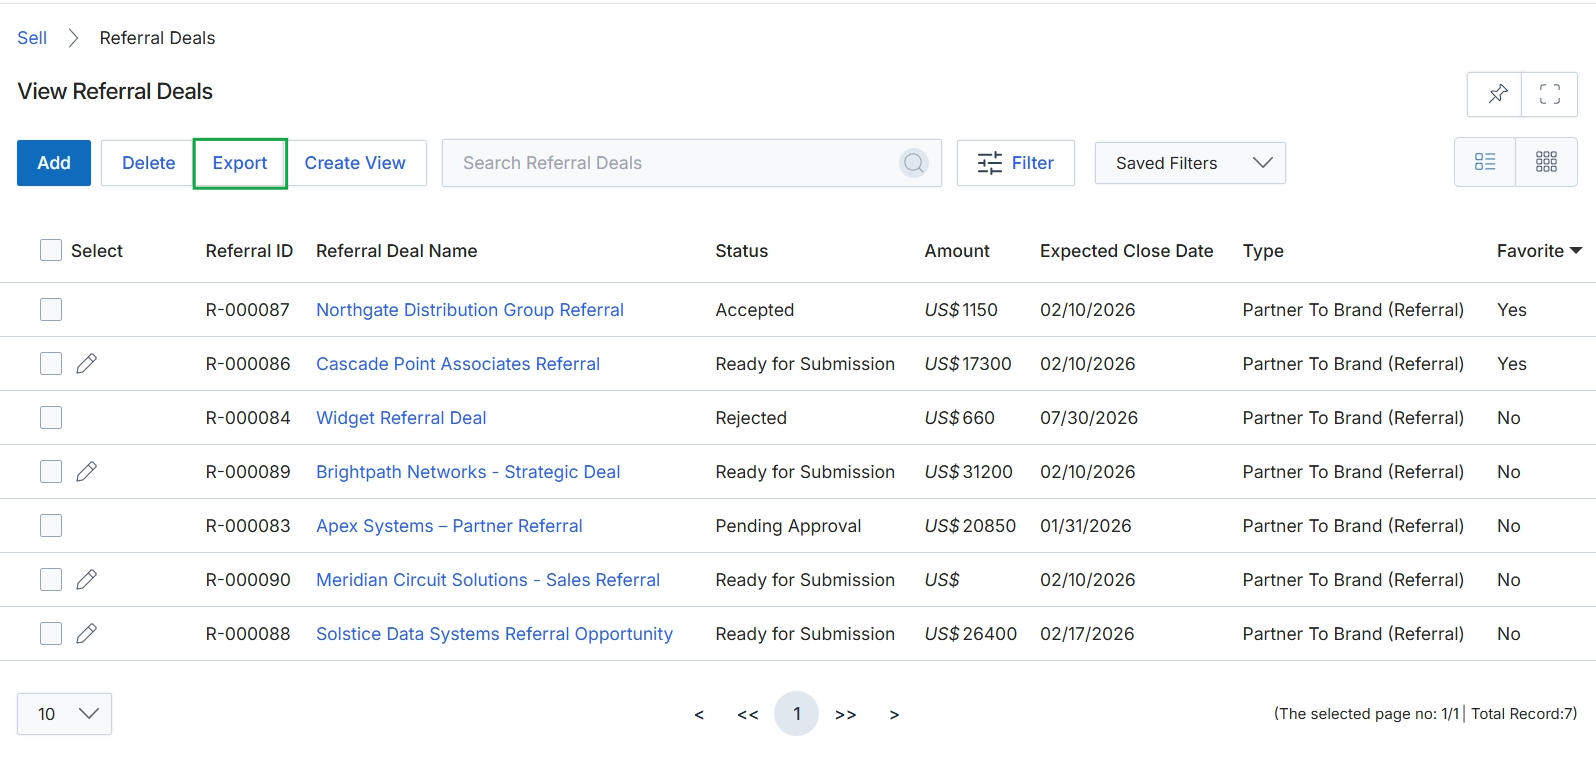This screenshot has width=1596, height=759.
Task: Go to next pages double arrow
Action: (846, 714)
